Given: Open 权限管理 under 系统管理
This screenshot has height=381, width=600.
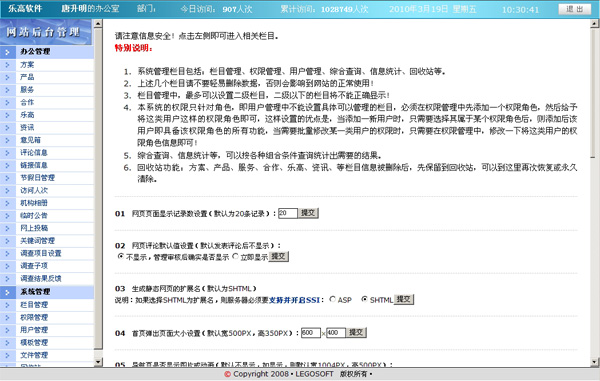Looking at the screenshot, I should pos(34,318).
